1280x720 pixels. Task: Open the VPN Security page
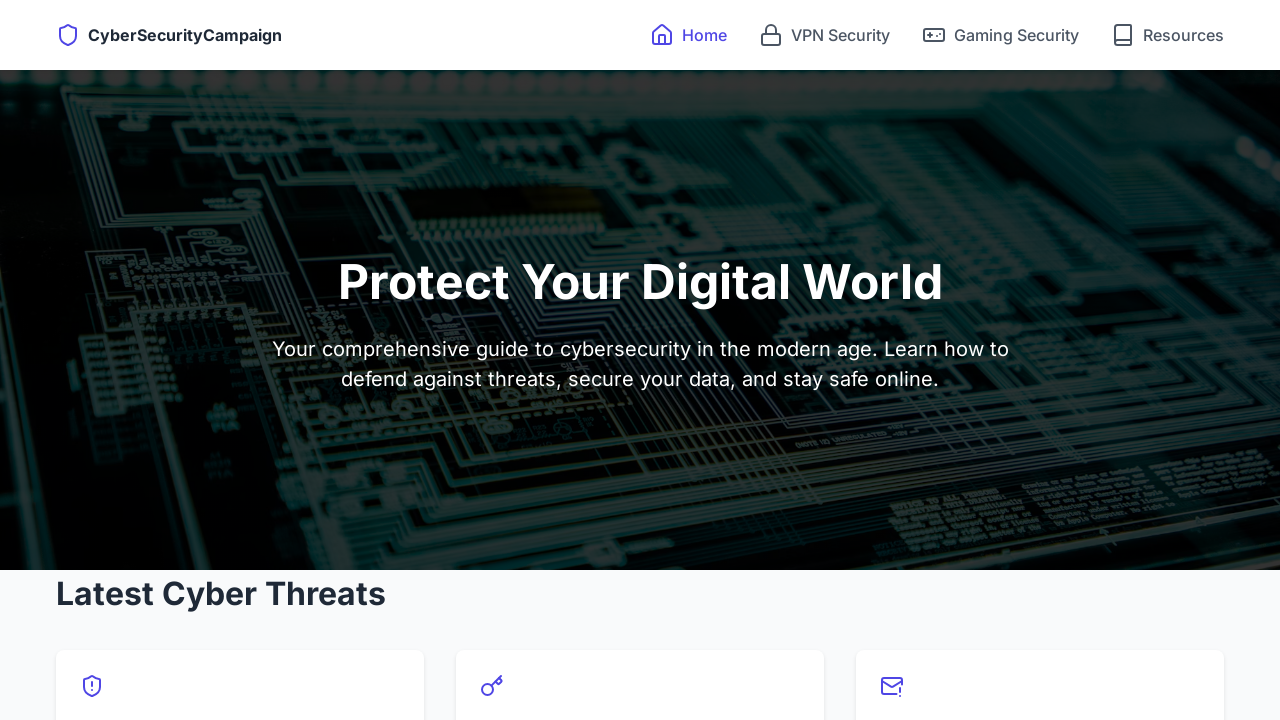tap(825, 35)
